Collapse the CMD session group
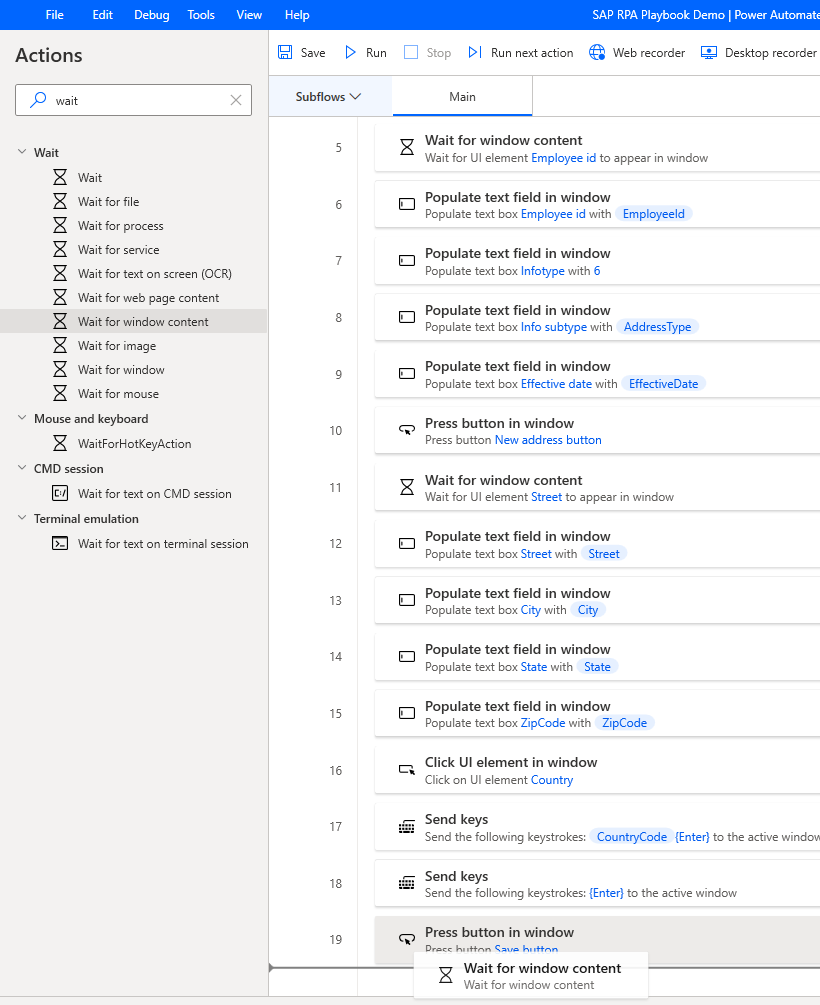820x1005 pixels. [22, 468]
